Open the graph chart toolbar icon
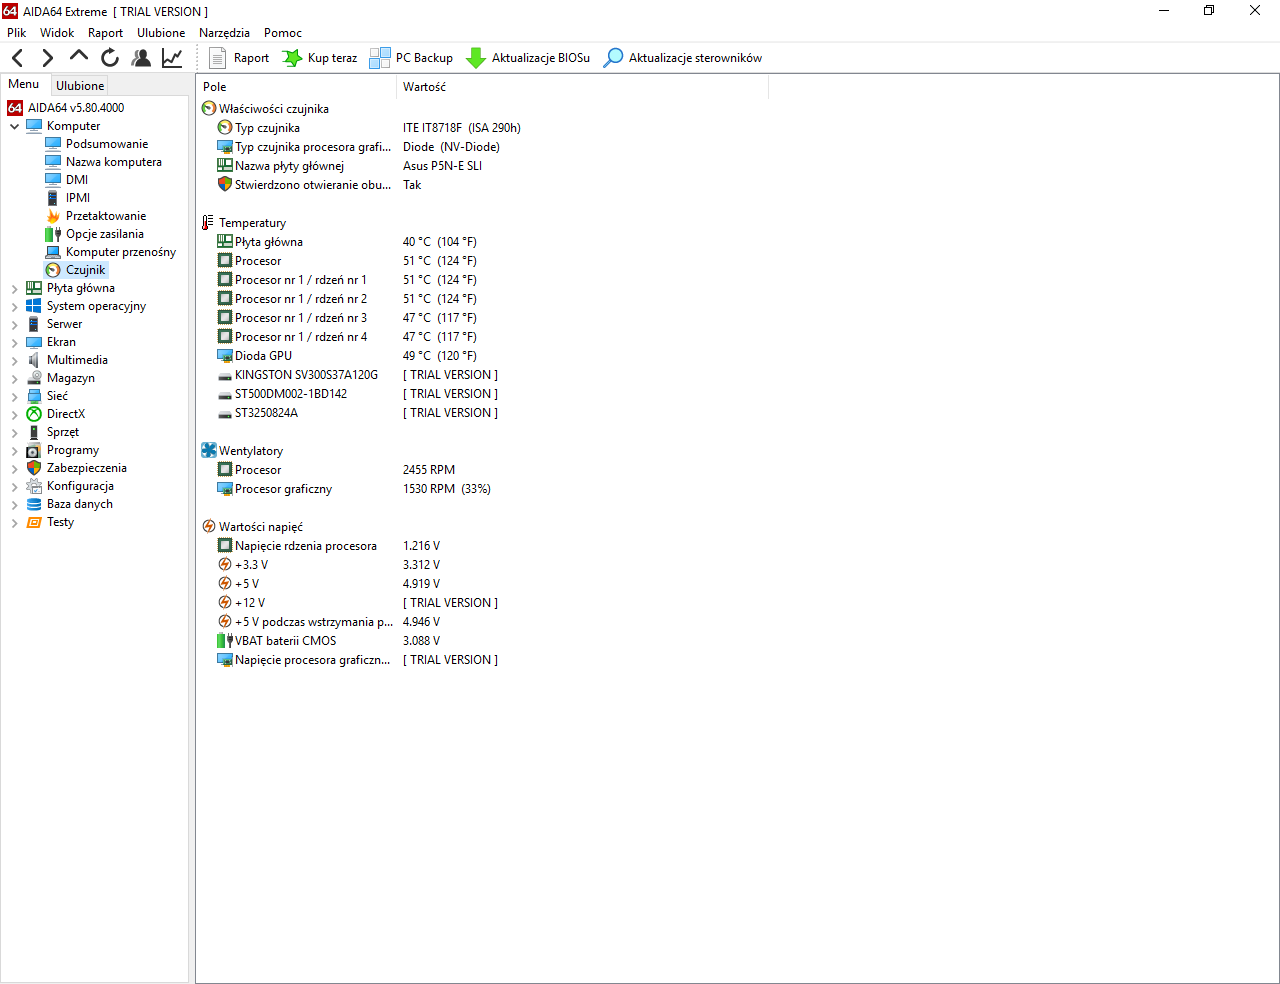The width and height of the screenshot is (1280, 984). click(x=172, y=58)
